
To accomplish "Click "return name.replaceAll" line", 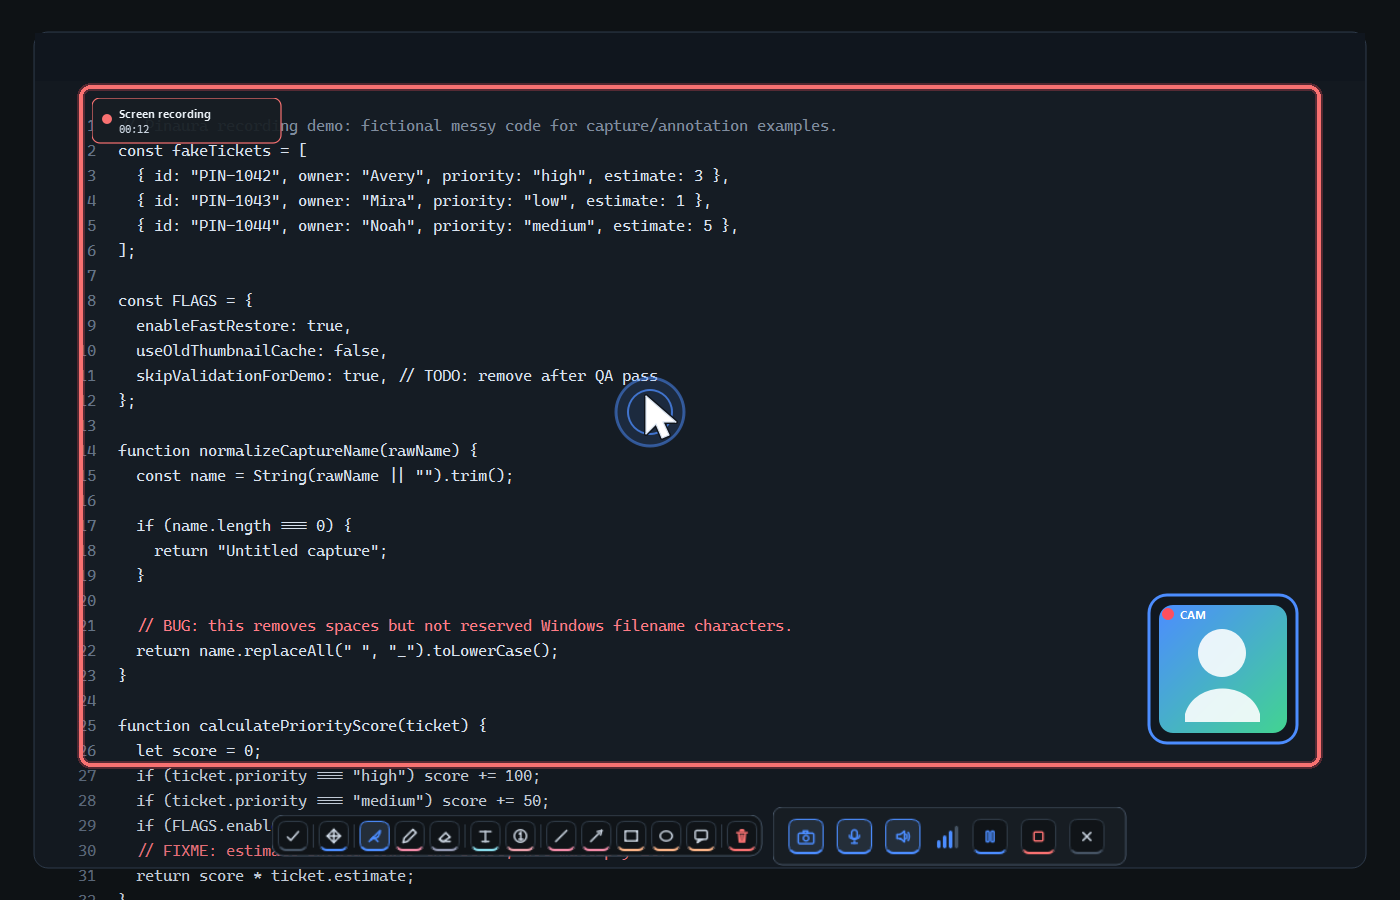I will click(347, 651).
